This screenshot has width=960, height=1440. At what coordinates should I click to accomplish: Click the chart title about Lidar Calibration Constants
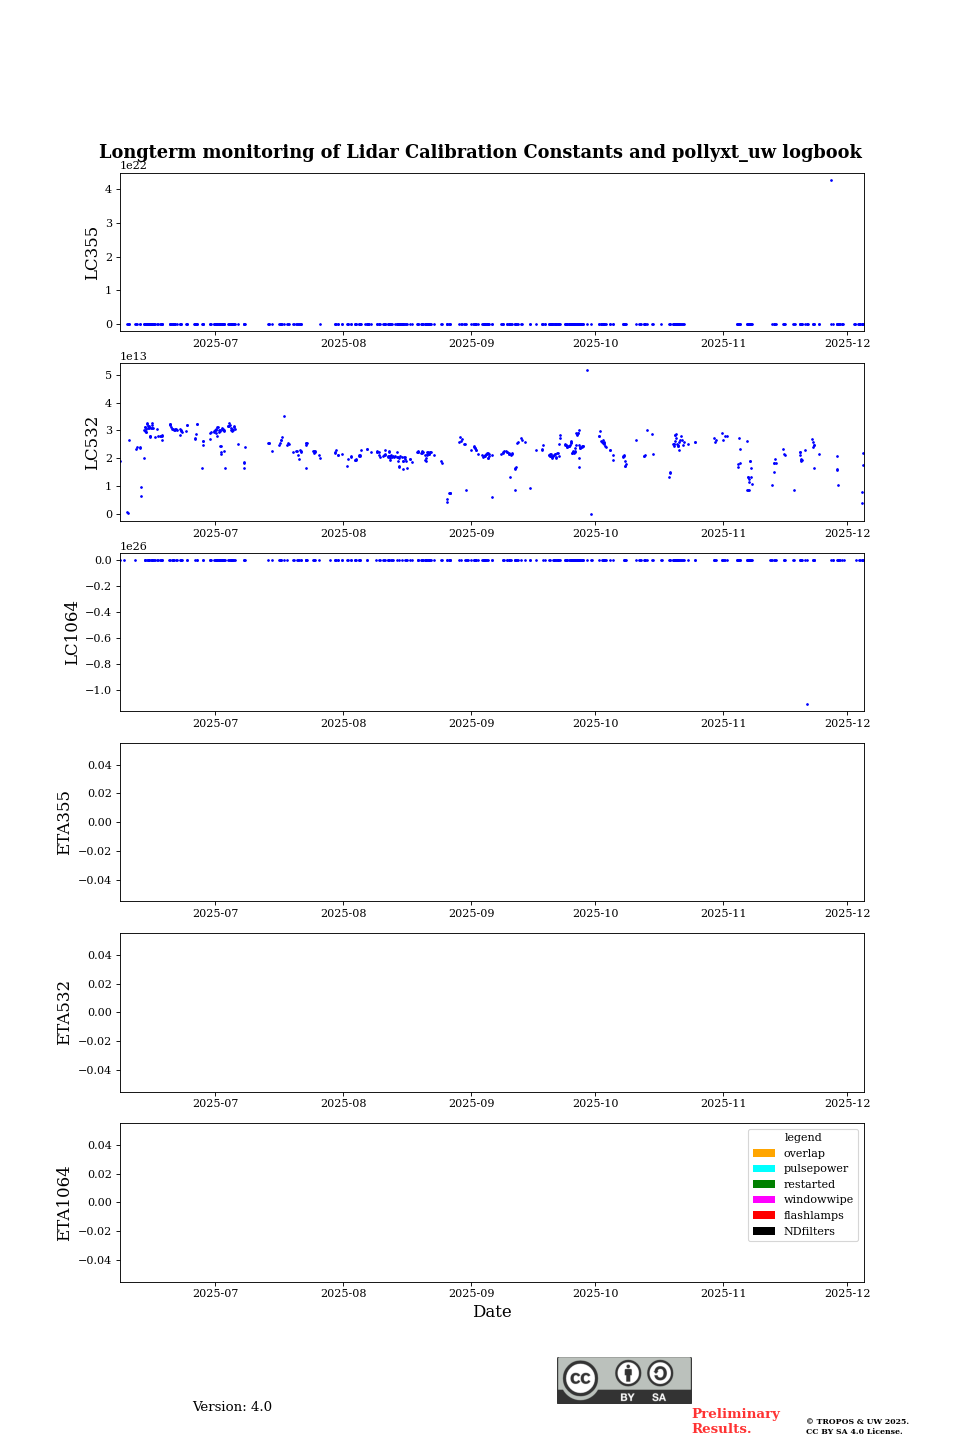coord(480,152)
